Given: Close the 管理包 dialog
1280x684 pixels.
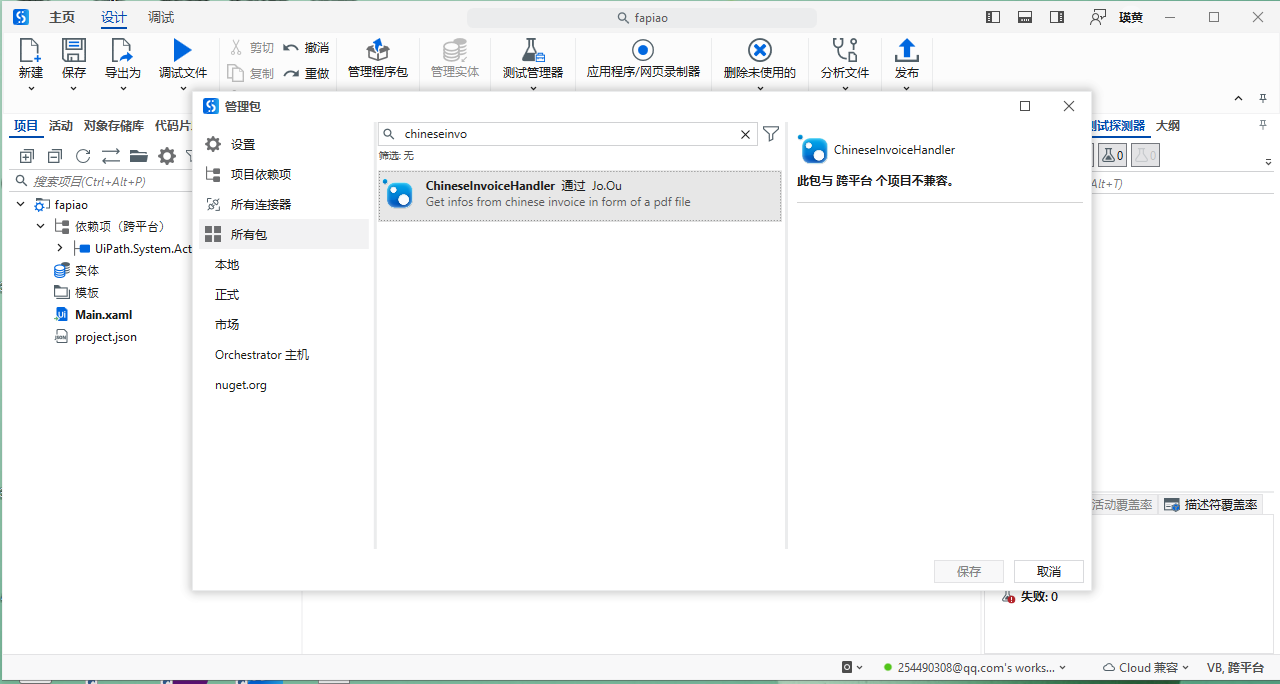Looking at the screenshot, I should click(x=1069, y=106).
